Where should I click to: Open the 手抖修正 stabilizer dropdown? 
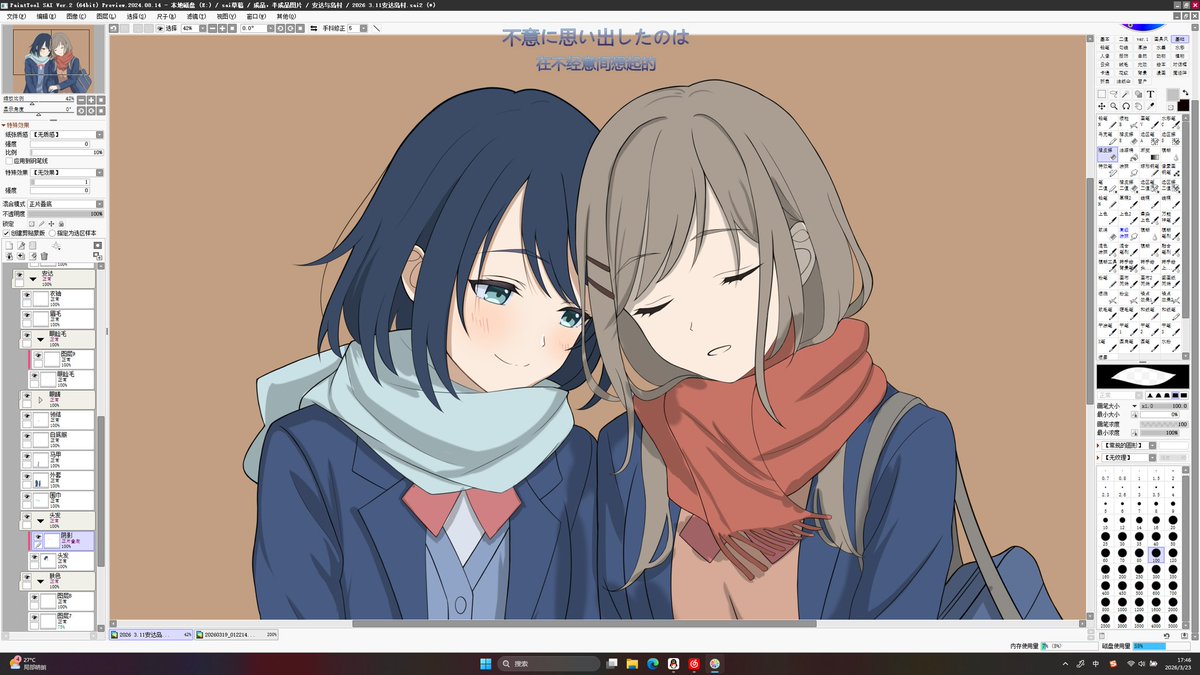363,28
